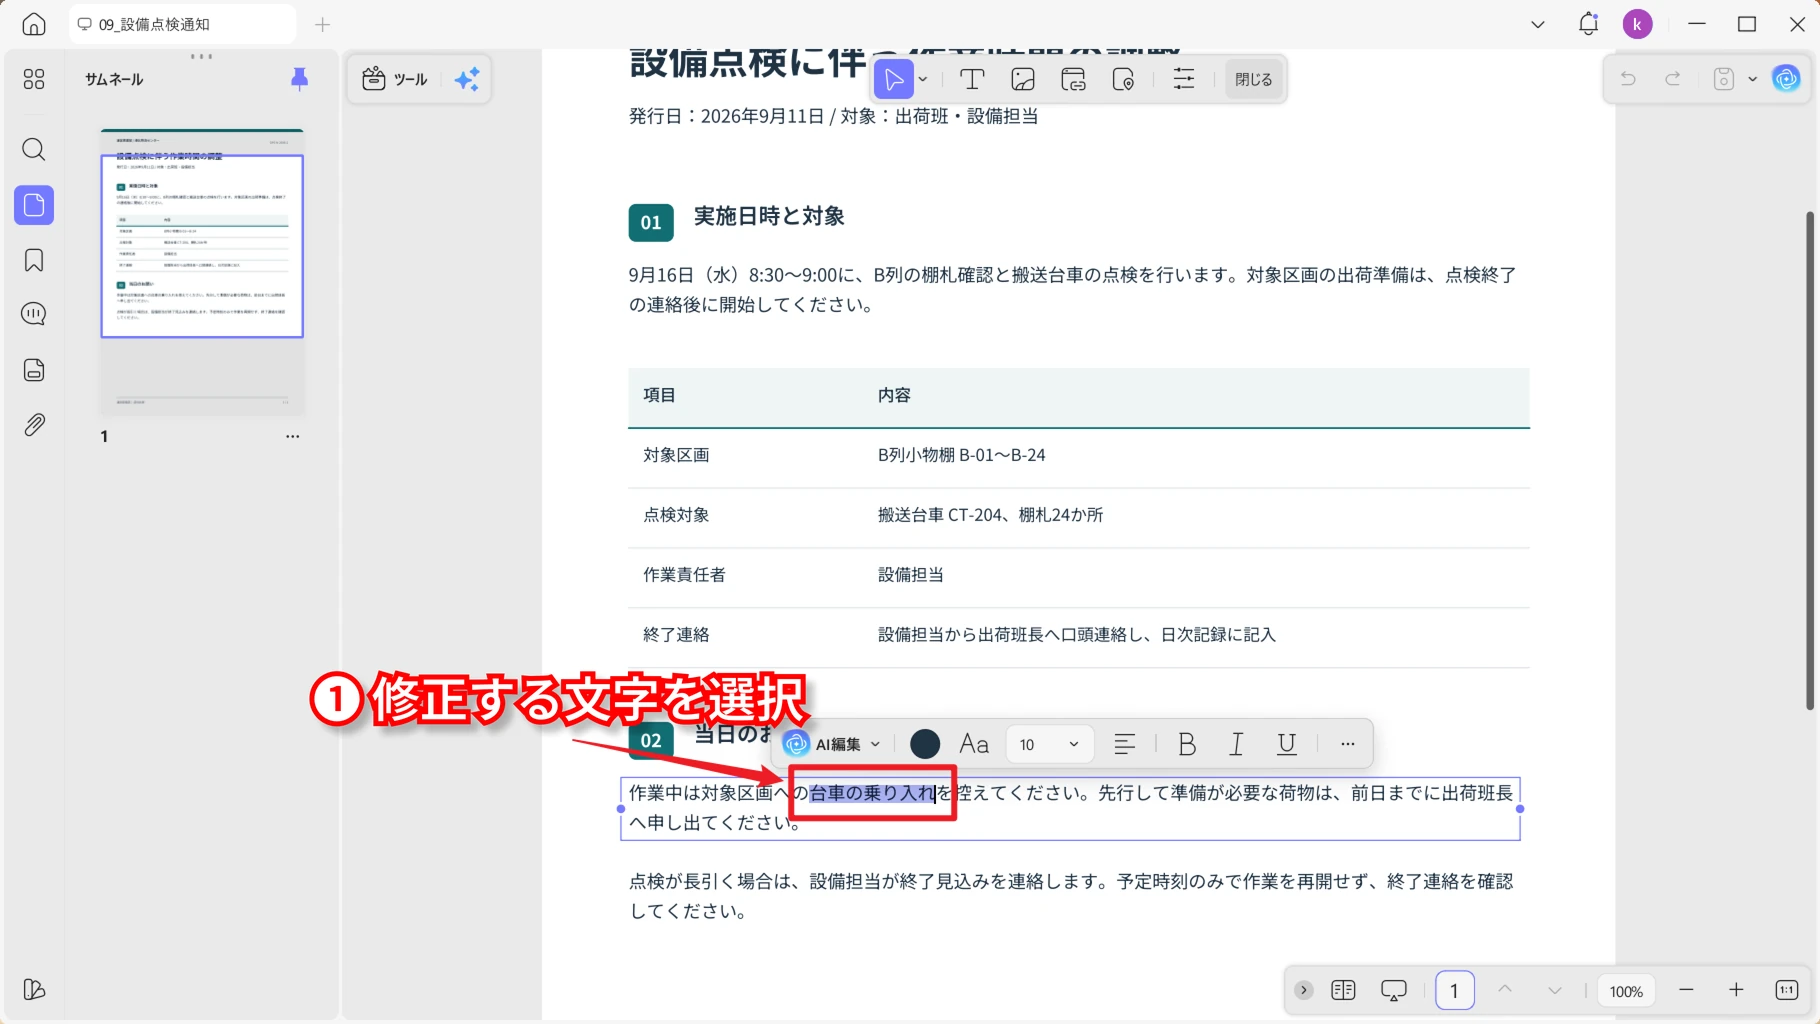Select the add text tool
The width and height of the screenshot is (1820, 1024).
(972, 79)
